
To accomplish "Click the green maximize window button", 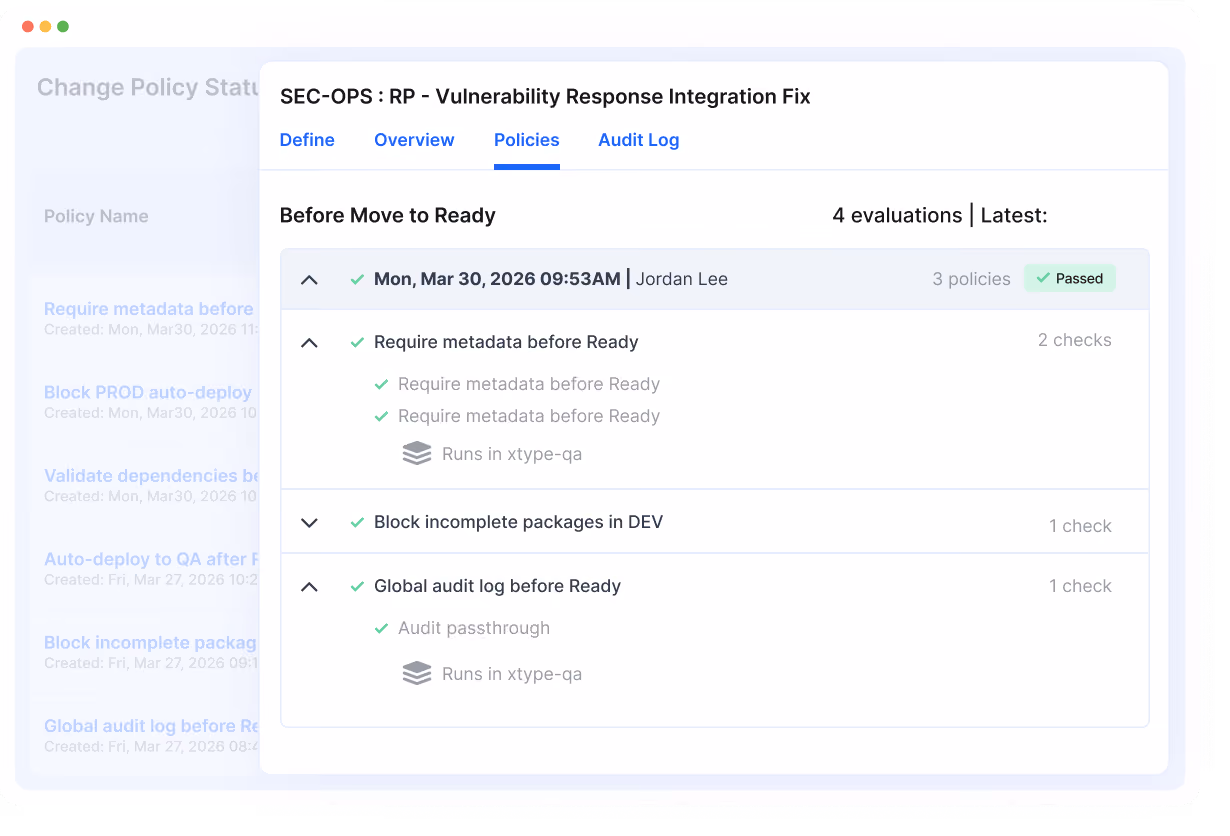I will click(x=63, y=26).
